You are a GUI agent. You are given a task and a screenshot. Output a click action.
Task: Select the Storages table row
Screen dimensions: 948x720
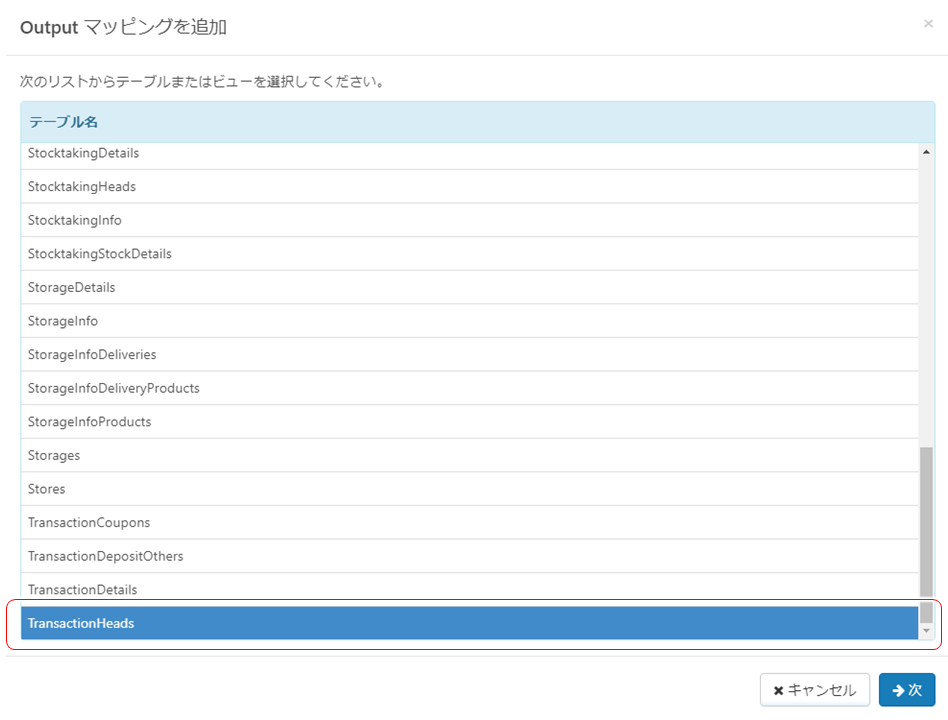[400, 455]
